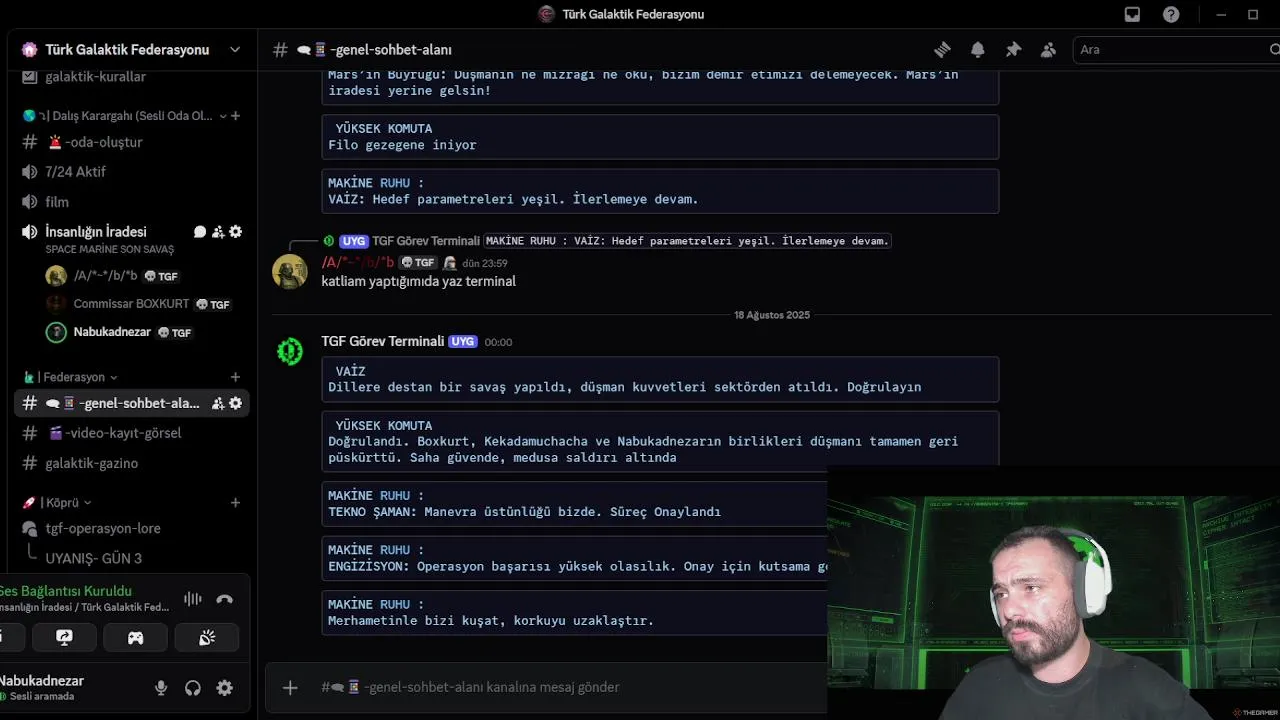Open the Türk Galaktik Federasyonu server dropdown

pyautogui.click(x=131, y=50)
